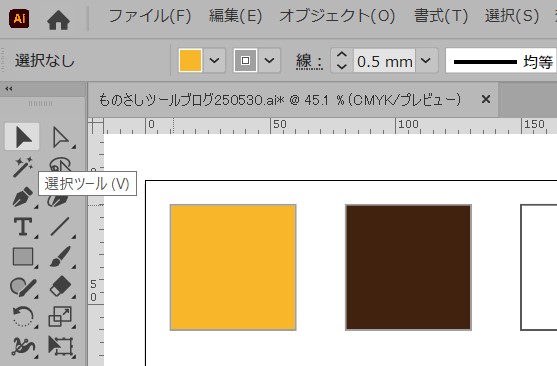
Task: Collapse the toolbar with double-arrow icon
Action: click(9, 89)
